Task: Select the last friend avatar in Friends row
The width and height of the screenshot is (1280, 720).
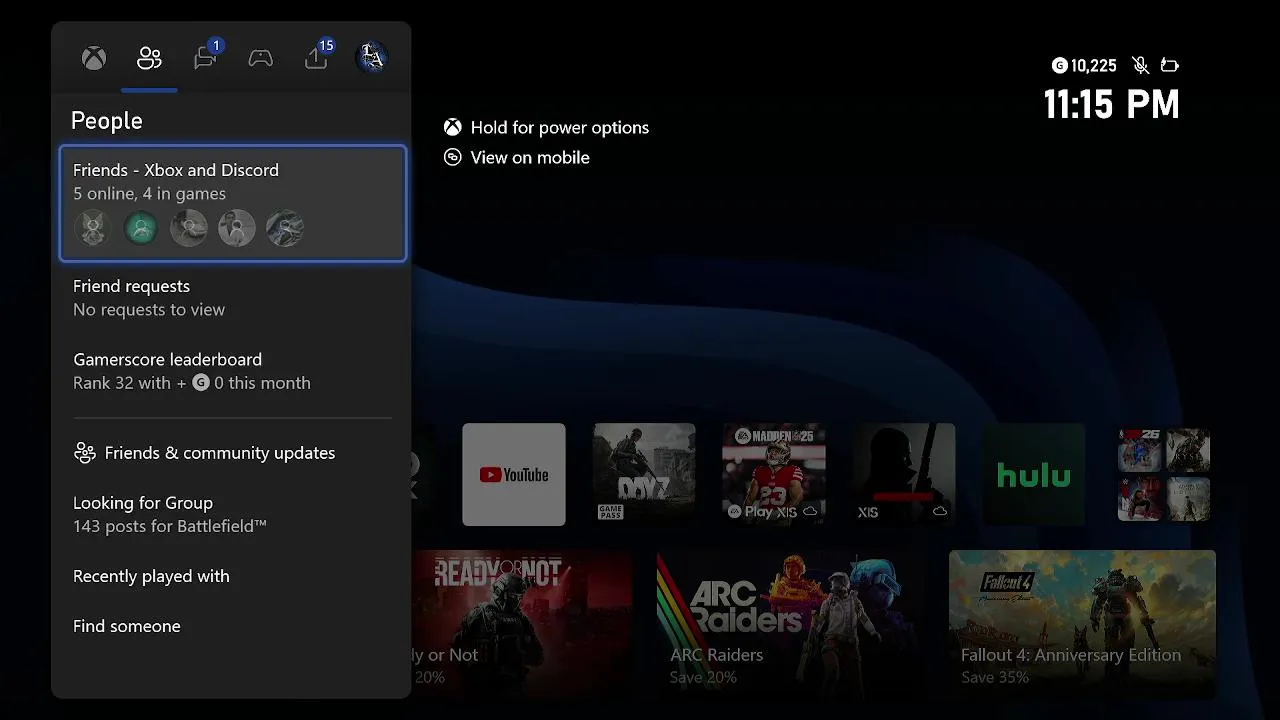Action: 285,229
